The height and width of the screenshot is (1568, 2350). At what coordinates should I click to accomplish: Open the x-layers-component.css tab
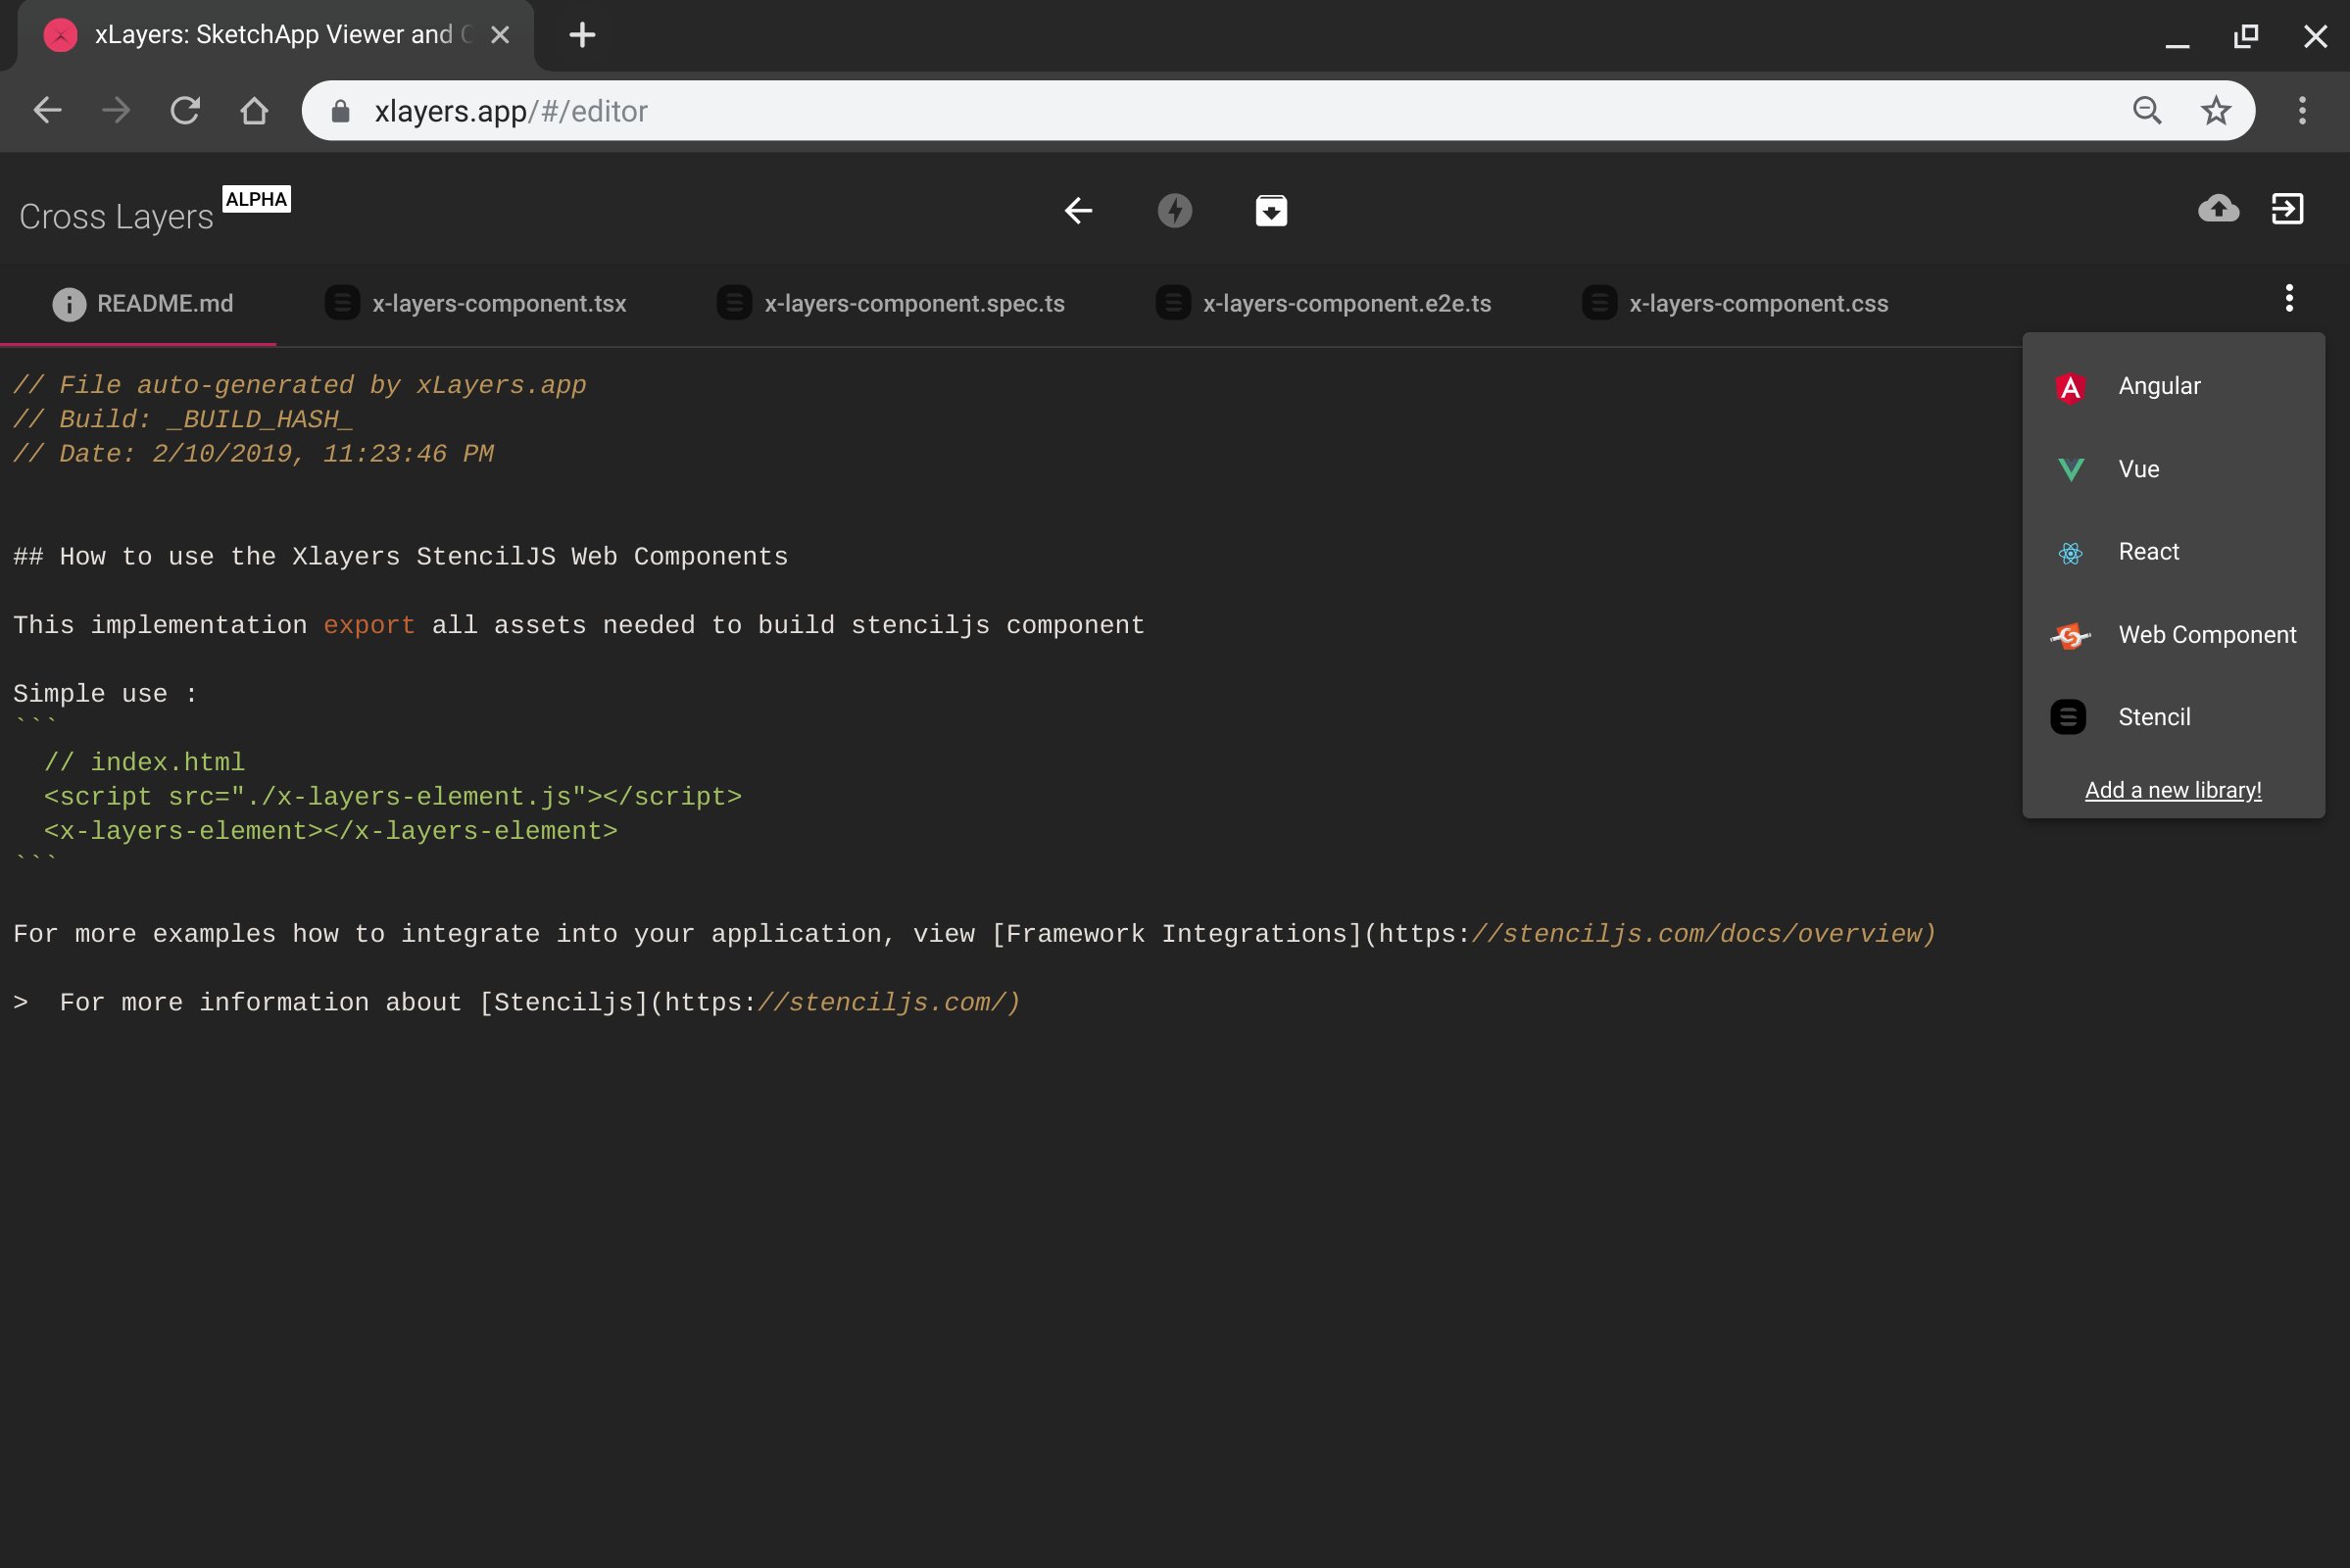(x=1735, y=304)
